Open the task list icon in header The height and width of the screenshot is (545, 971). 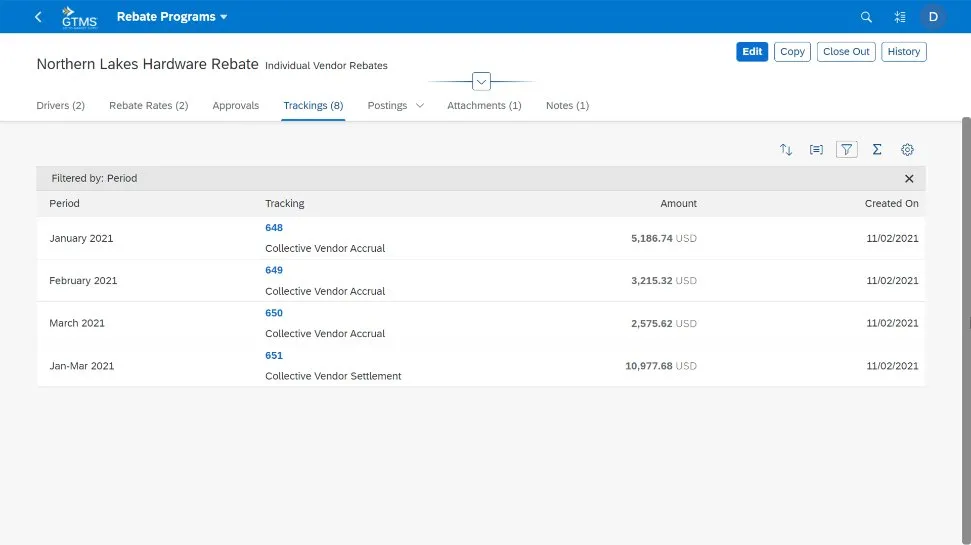point(900,17)
